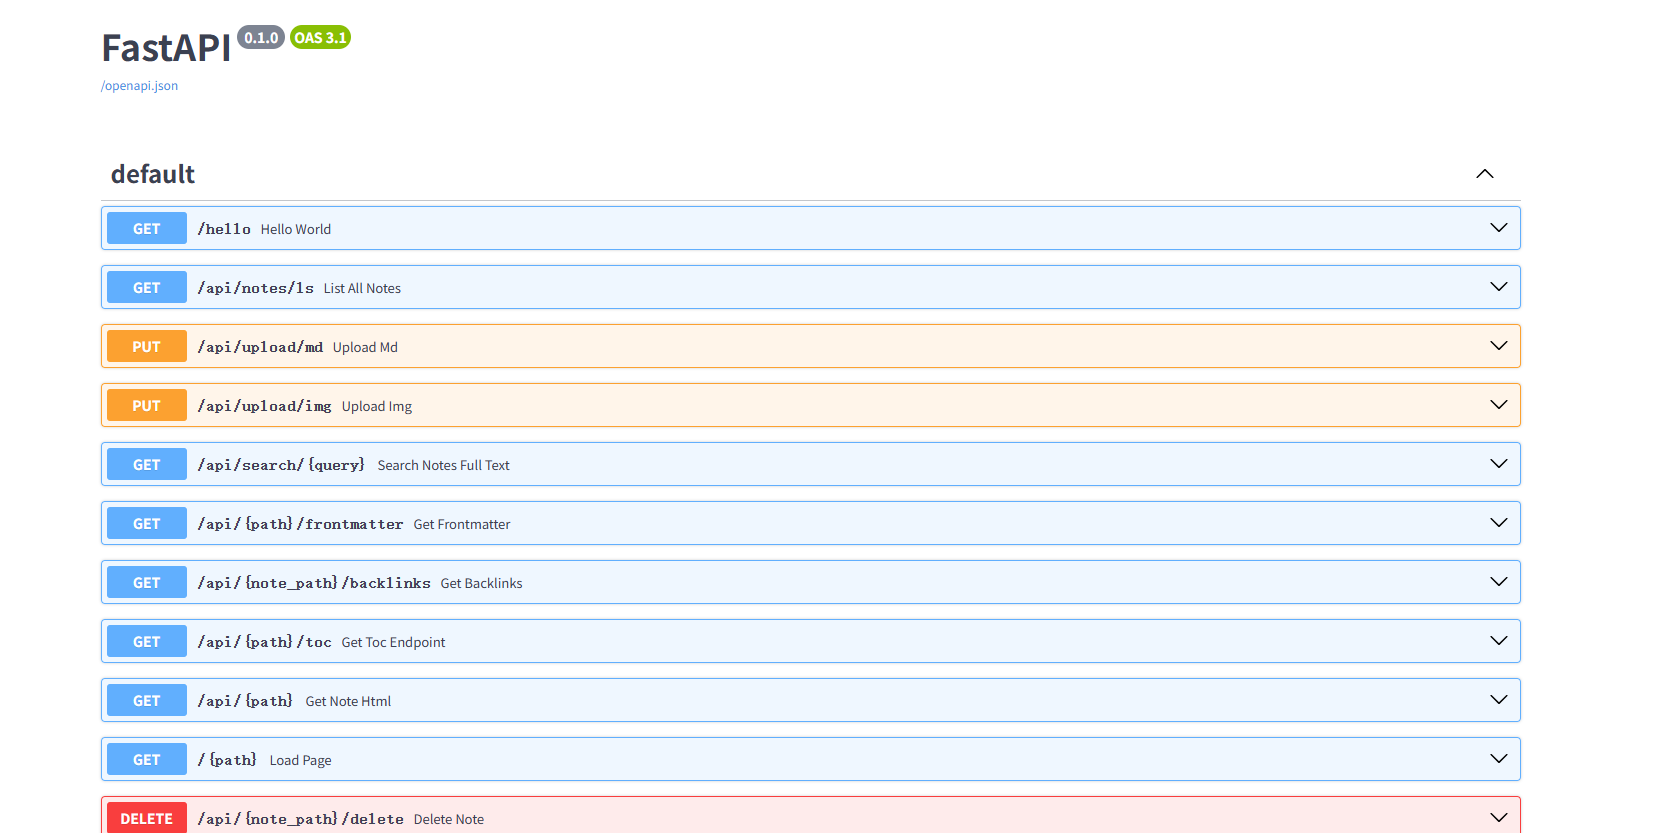The height and width of the screenshot is (833, 1677).
Task: Click the PUT badge for /api/upload/img
Action: [x=147, y=405]
